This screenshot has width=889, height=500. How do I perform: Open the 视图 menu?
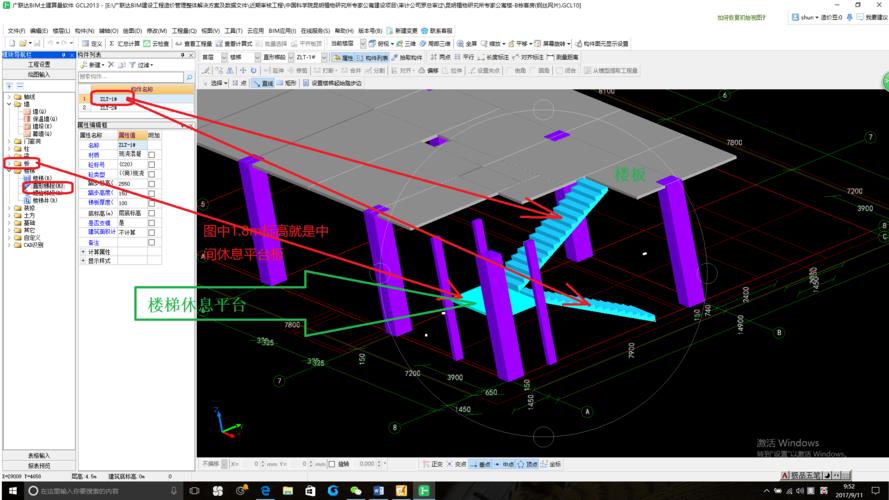[208, 31]
